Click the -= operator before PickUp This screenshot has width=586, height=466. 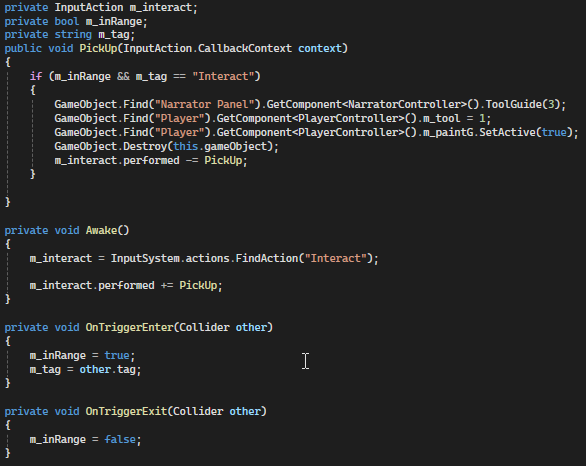(192, 161)
